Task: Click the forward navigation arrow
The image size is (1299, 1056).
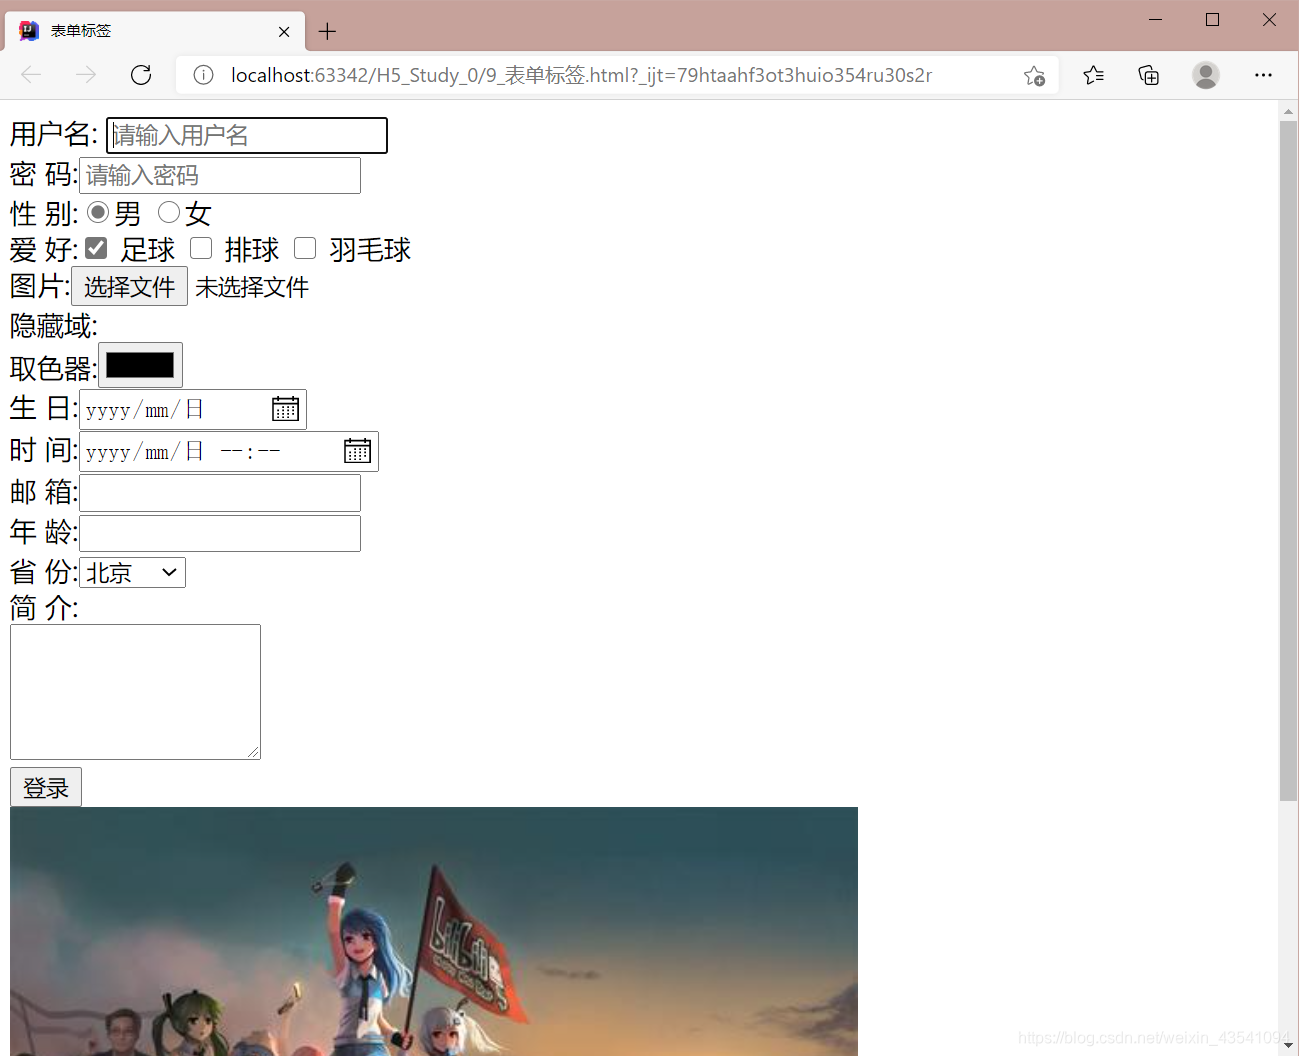Action: pos(85,75)
